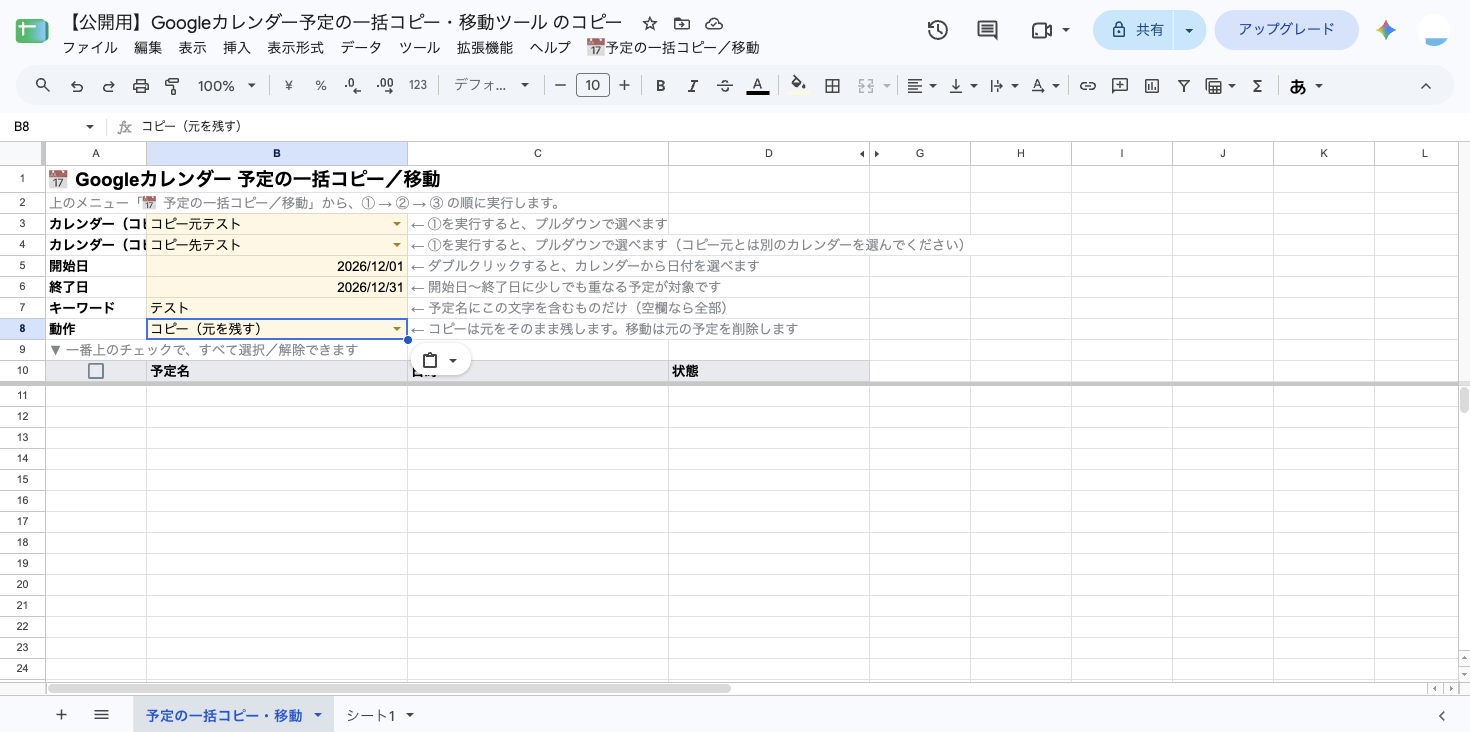Image resolution: width=1470 pixels, height=732 pixels.
Task: Format as currency with yen icon
Action: tap(289, 86)
